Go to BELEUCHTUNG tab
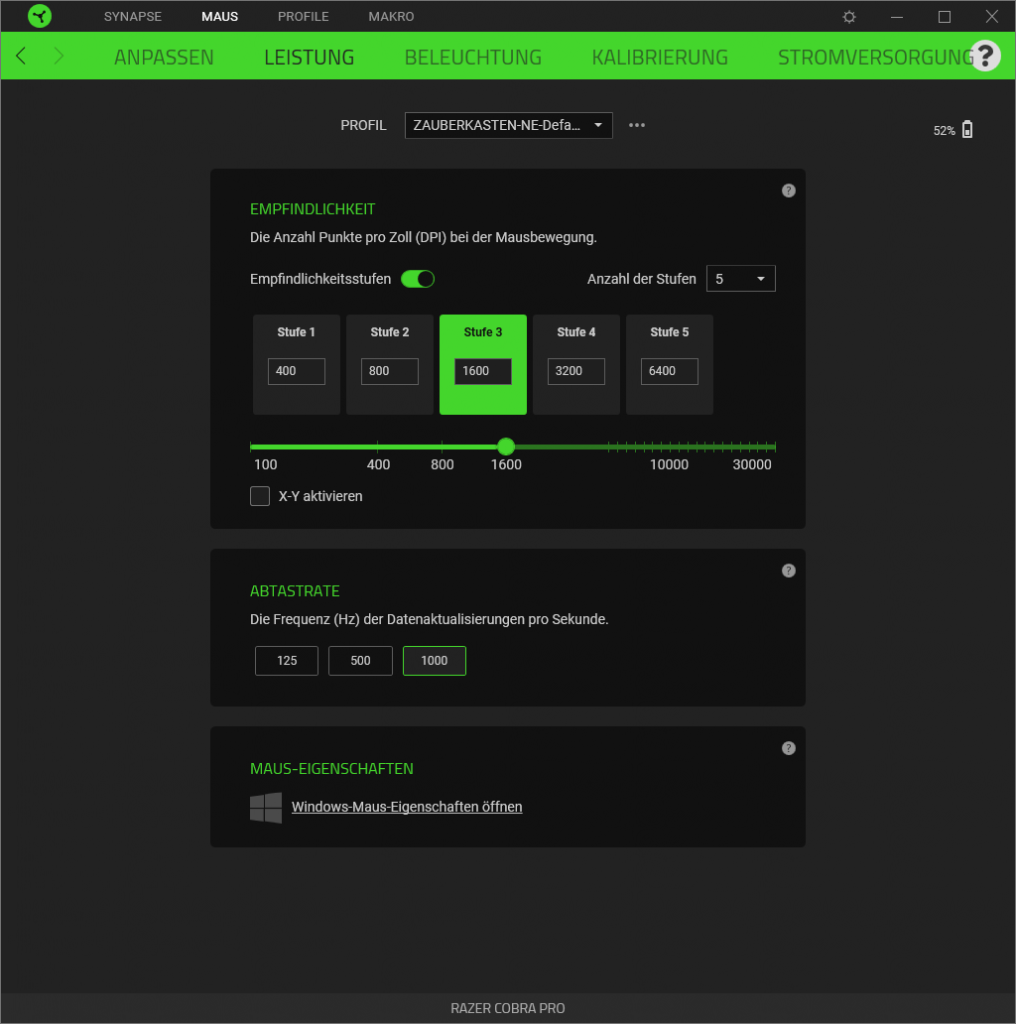Viewport: 1016px width, 1024px height. tap(473, 57)
